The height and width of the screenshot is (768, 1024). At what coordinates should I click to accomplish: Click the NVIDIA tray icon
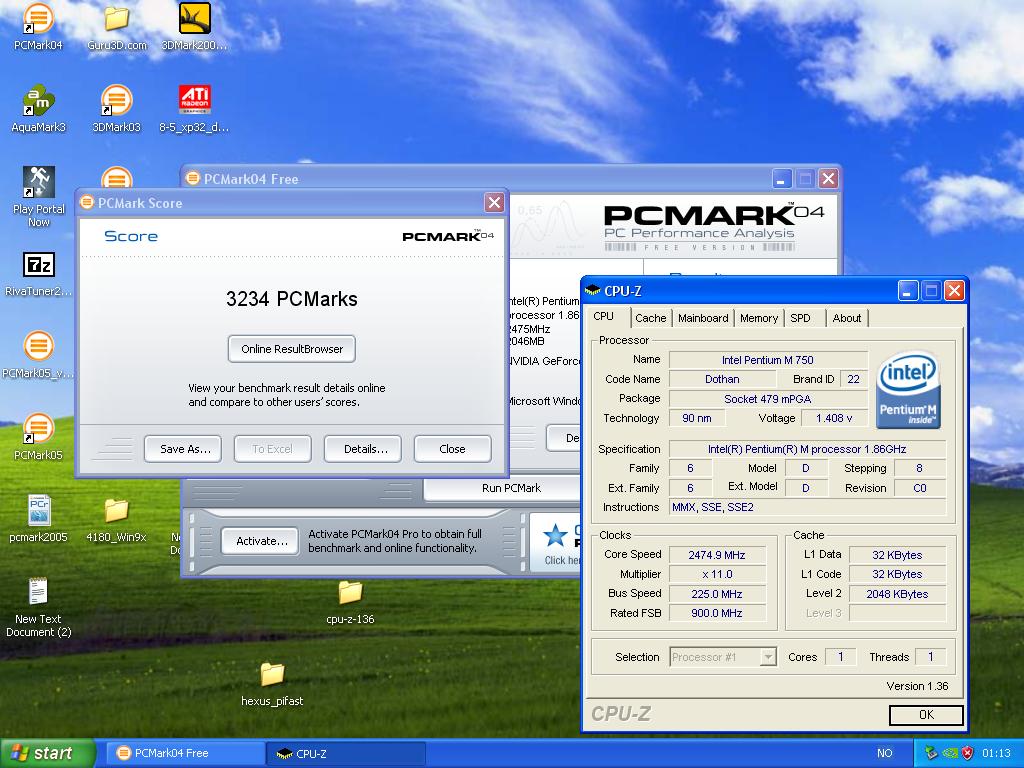[950, 753]
